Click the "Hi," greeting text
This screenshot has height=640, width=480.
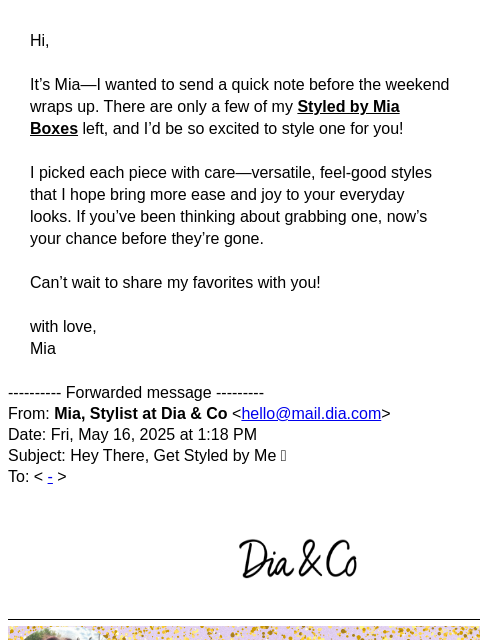(x=40, y=40)
